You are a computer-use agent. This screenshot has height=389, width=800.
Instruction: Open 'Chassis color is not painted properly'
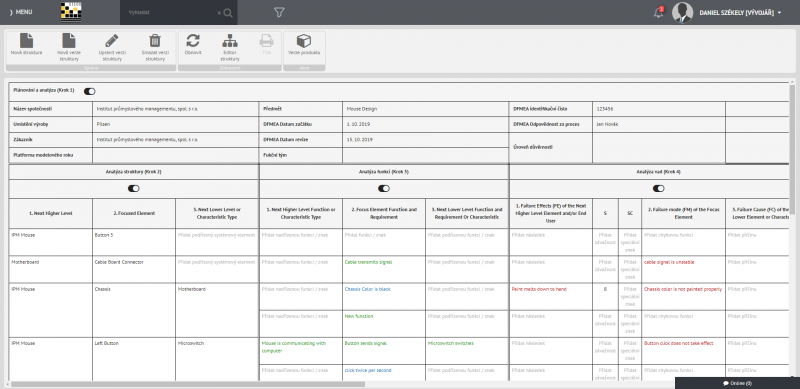point(683,289)
